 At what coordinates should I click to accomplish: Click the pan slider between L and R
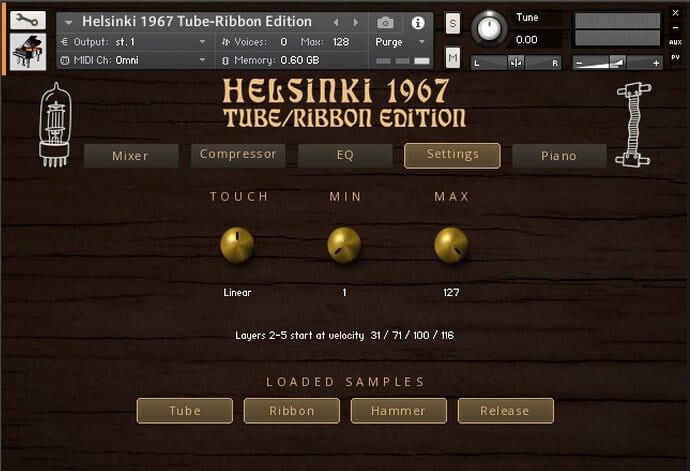click(516, 63)
